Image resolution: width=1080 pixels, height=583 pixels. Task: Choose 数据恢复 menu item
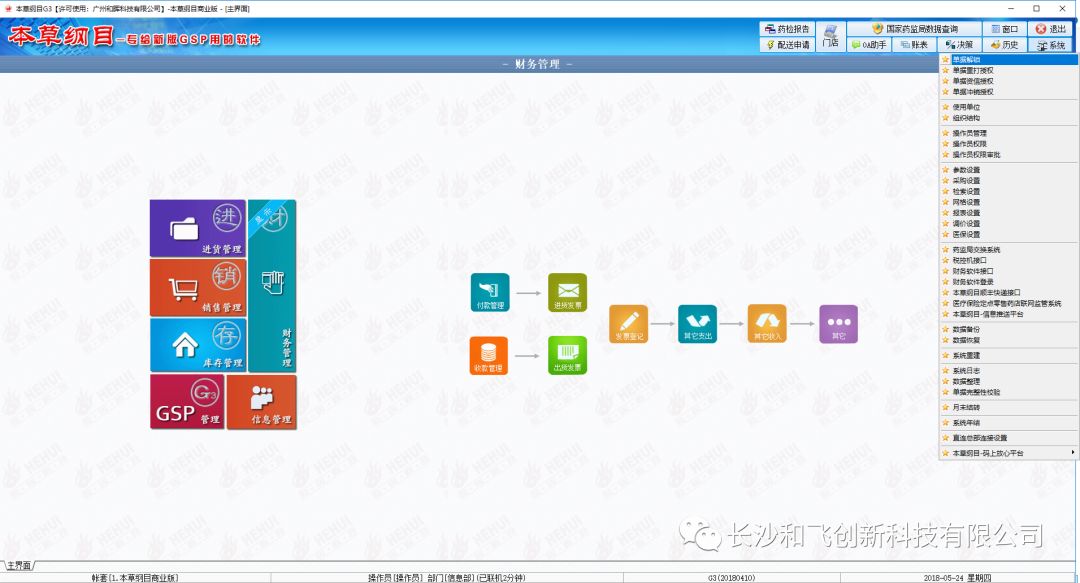[x=1008, y=340]
